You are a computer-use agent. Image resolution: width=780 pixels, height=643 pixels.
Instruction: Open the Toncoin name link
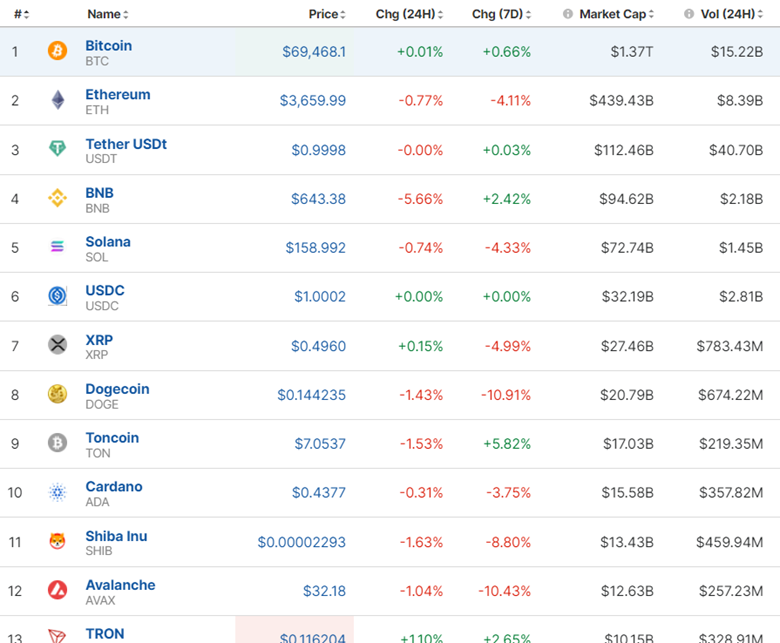coord(112,437)
